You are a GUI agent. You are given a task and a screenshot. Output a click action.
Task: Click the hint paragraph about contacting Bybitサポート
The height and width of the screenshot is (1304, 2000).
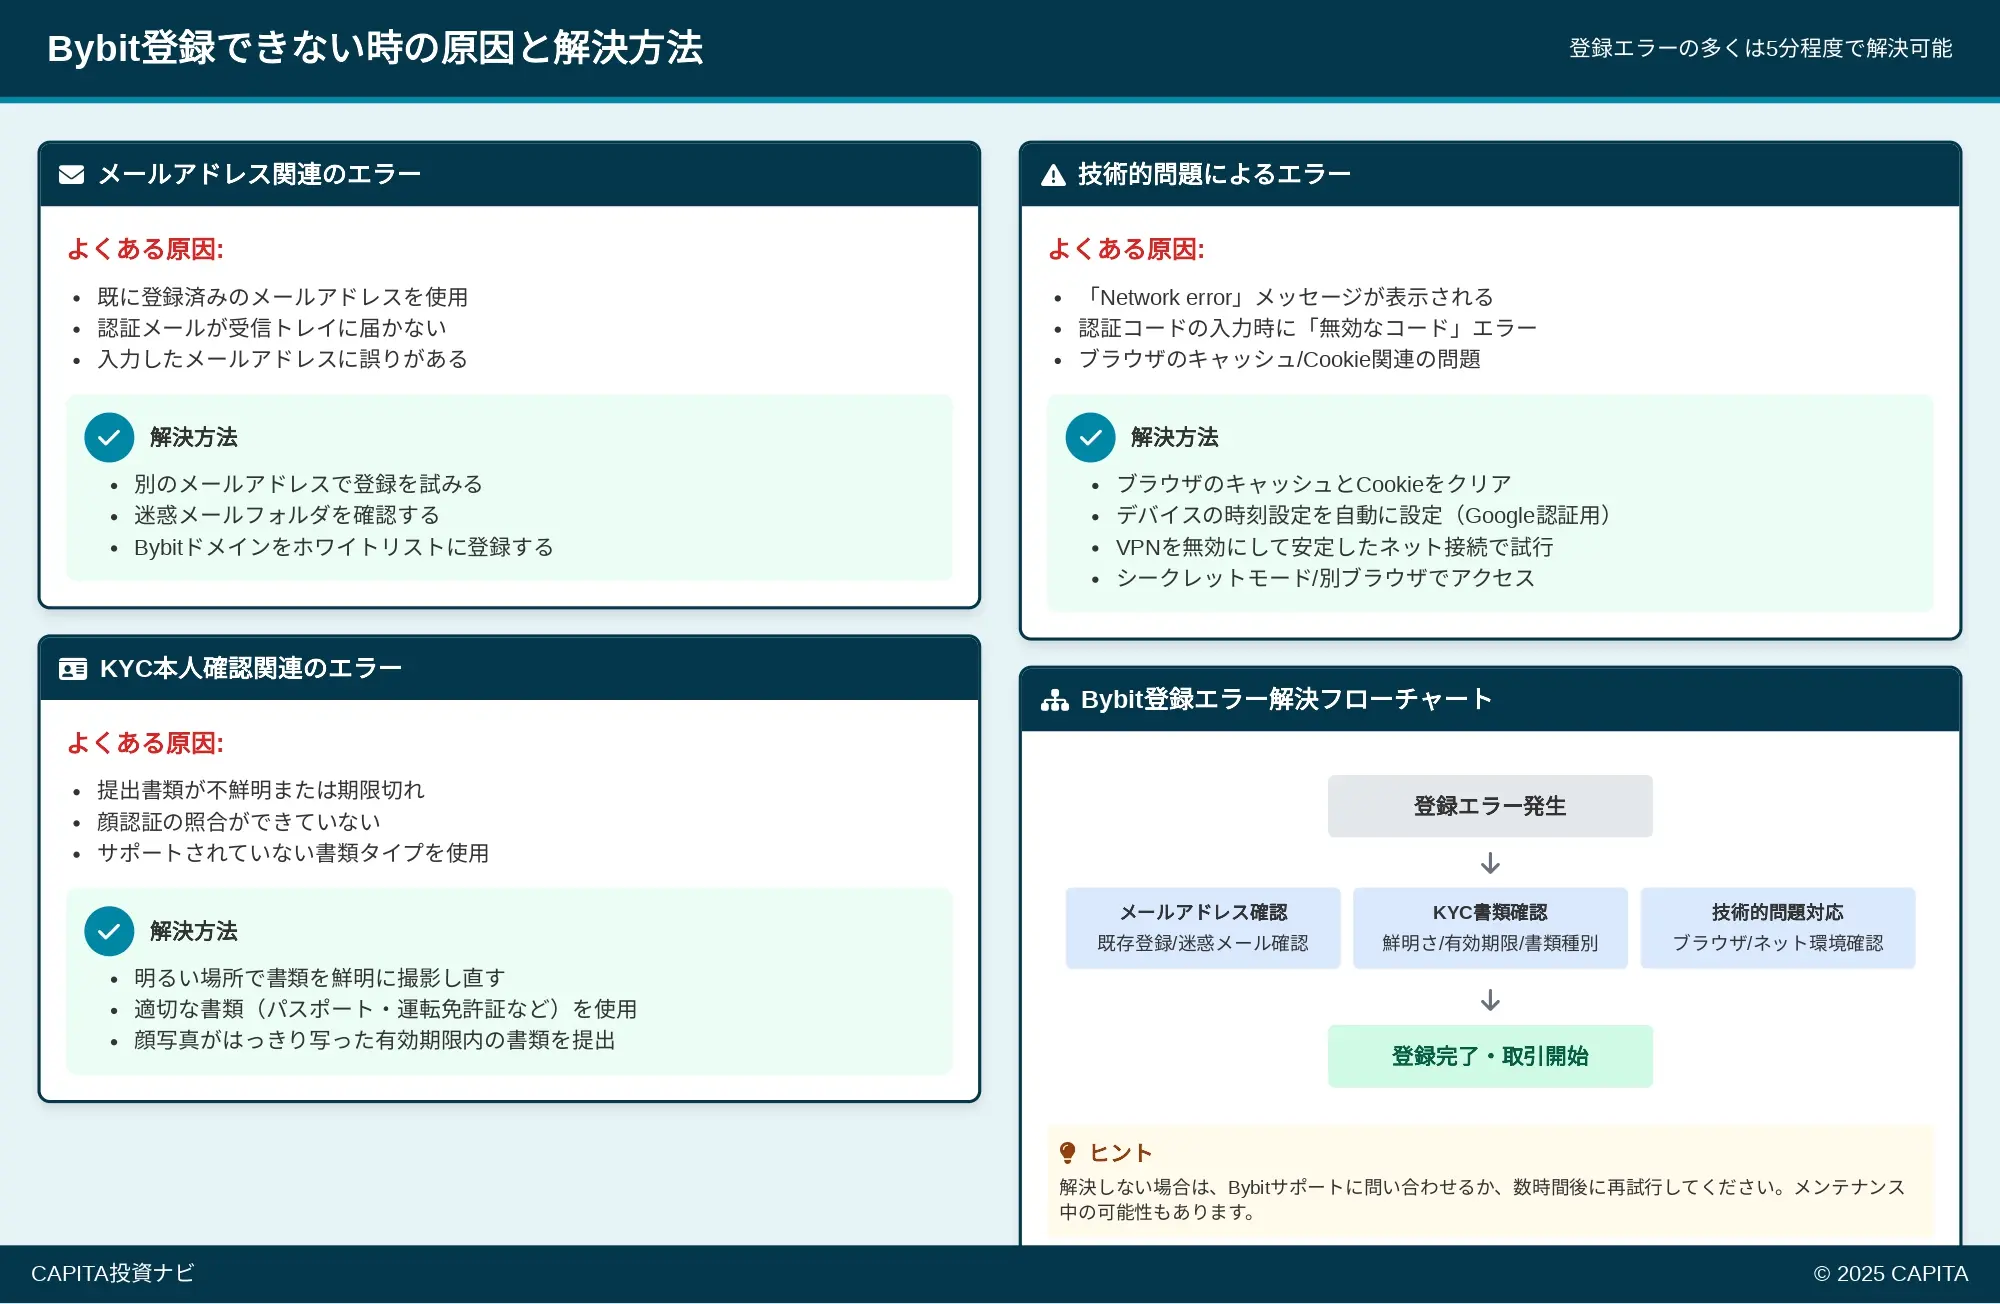1483,1199
